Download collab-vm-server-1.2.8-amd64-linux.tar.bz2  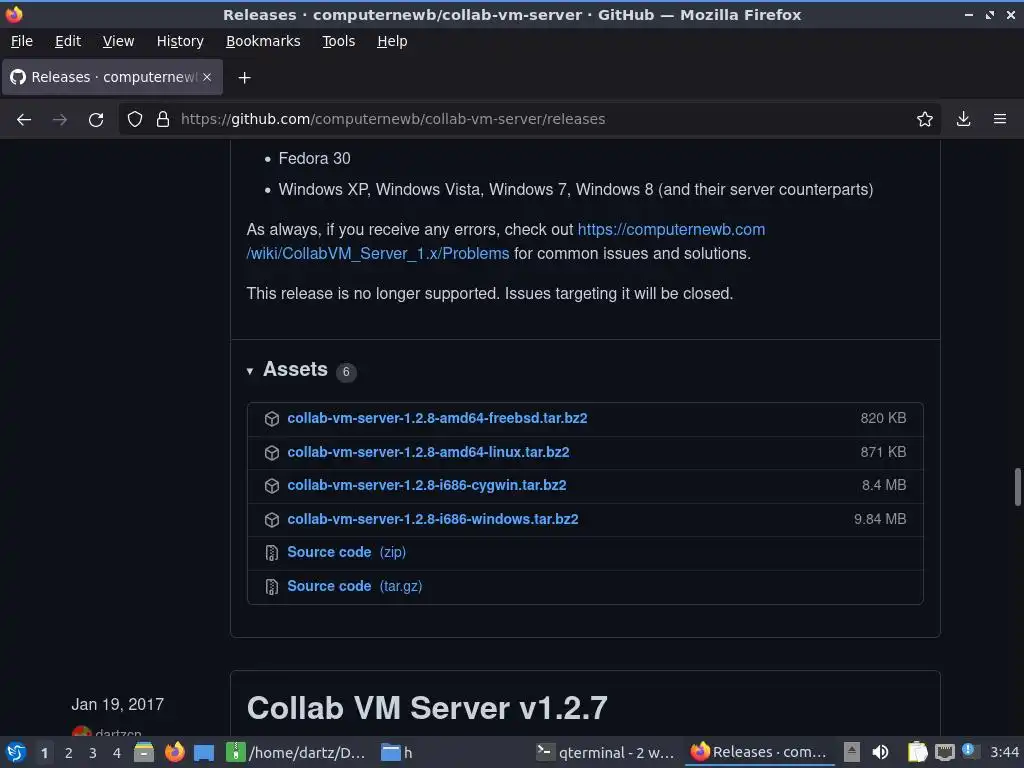(x=428, y=452)
